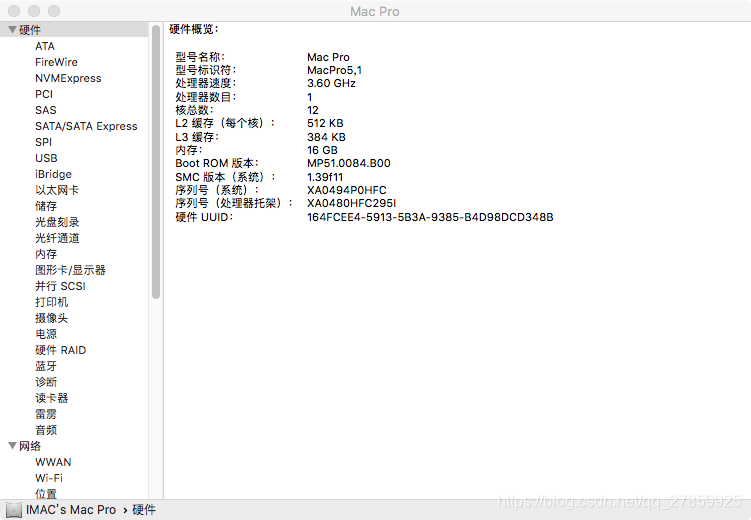Select PCI in the hardware list

coord(44,94)
